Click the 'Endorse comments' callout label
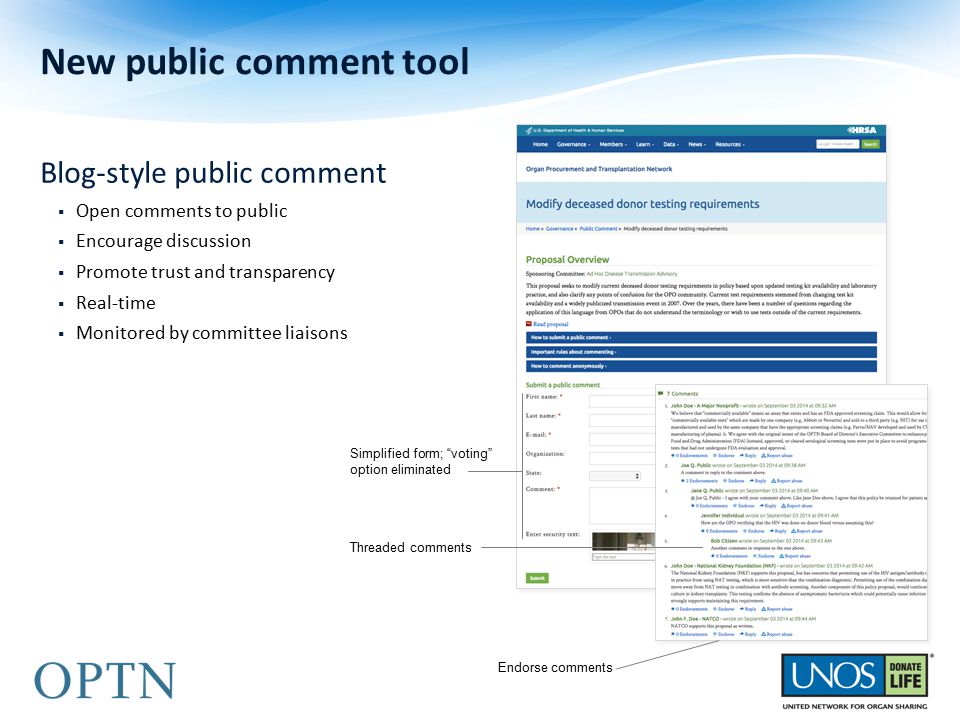This screenshot has width=960, height=720. coord(555,667)
